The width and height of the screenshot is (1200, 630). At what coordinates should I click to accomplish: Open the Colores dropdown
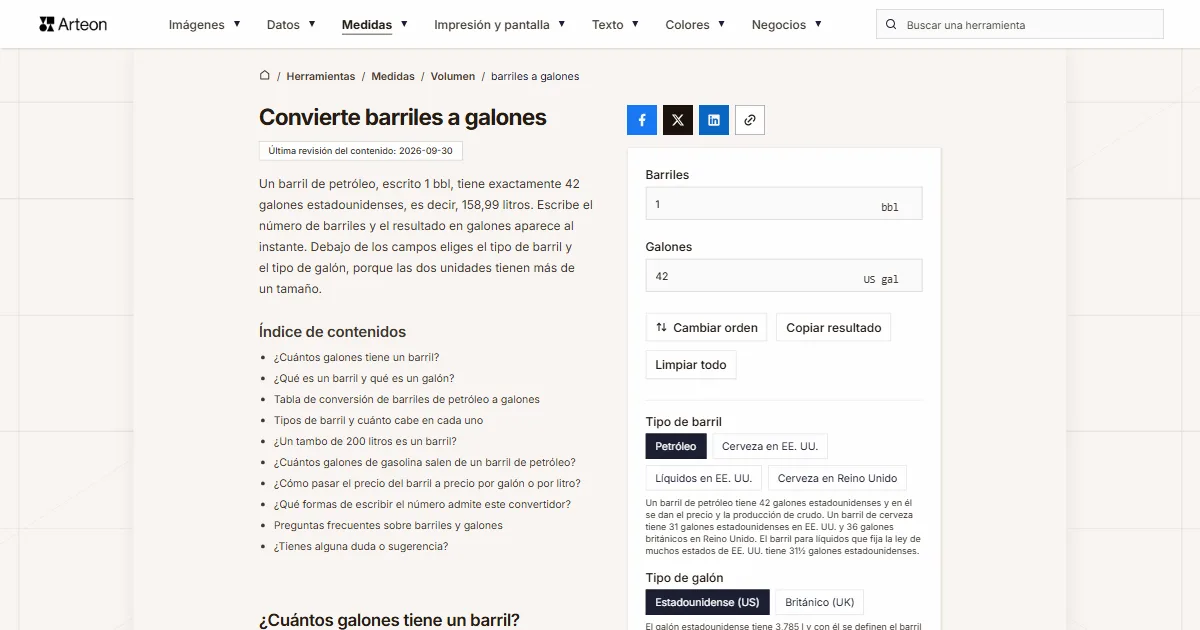tap(695, 25)
